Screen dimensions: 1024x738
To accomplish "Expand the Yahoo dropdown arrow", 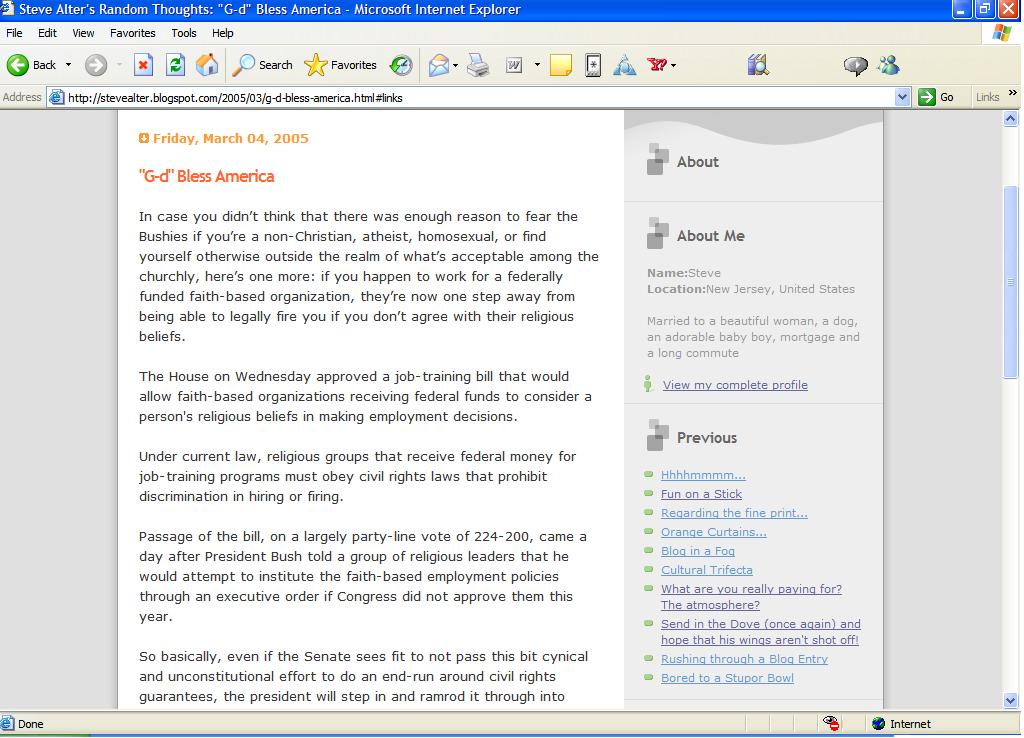I will click(x=673, y=65).
